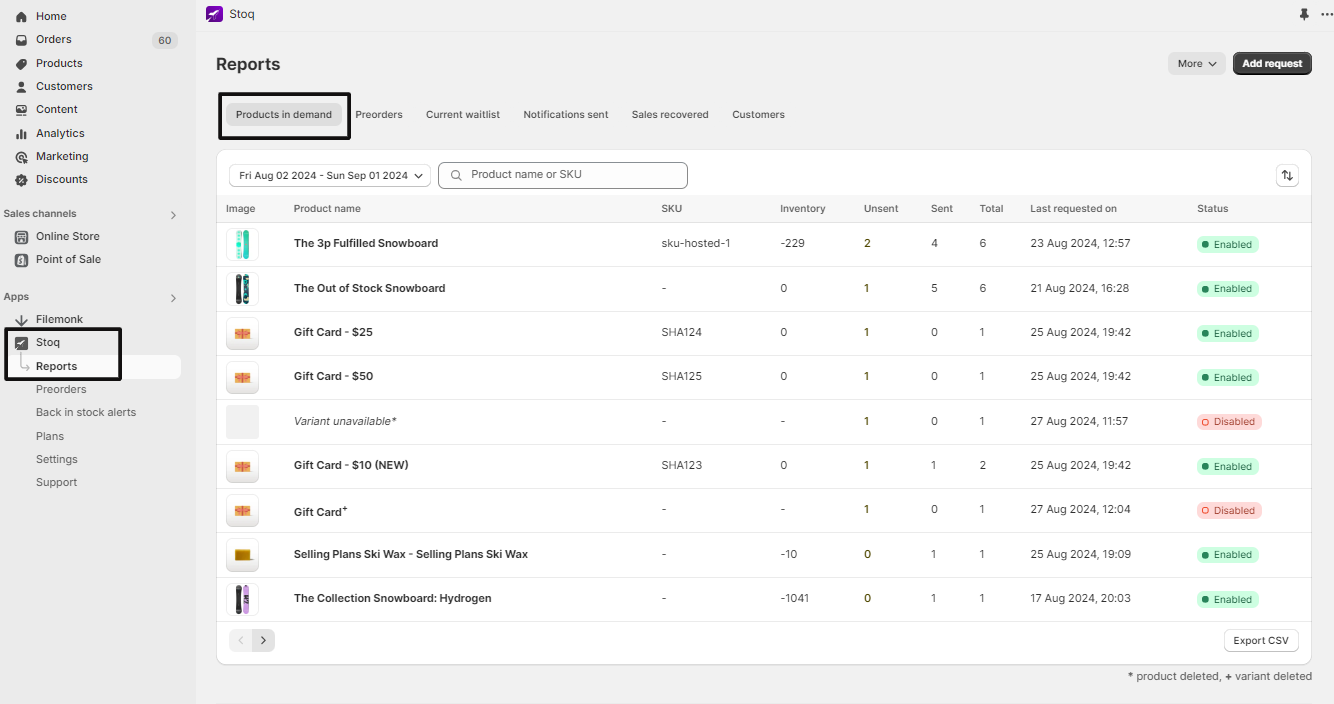Image resolution: width=1334 pixels, height=704 pixels.
Task: Click the Analytics bar chart icon
Action: point(21,133)
